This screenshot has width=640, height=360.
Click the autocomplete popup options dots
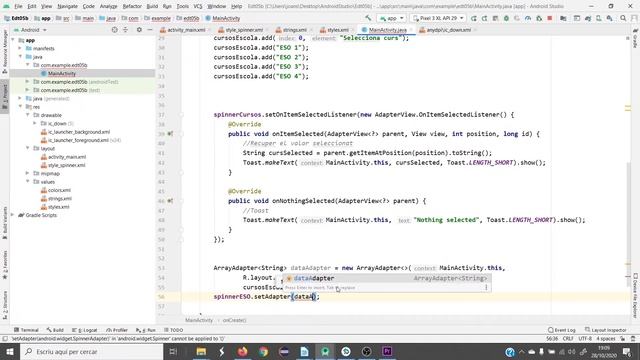click(486, 287)
